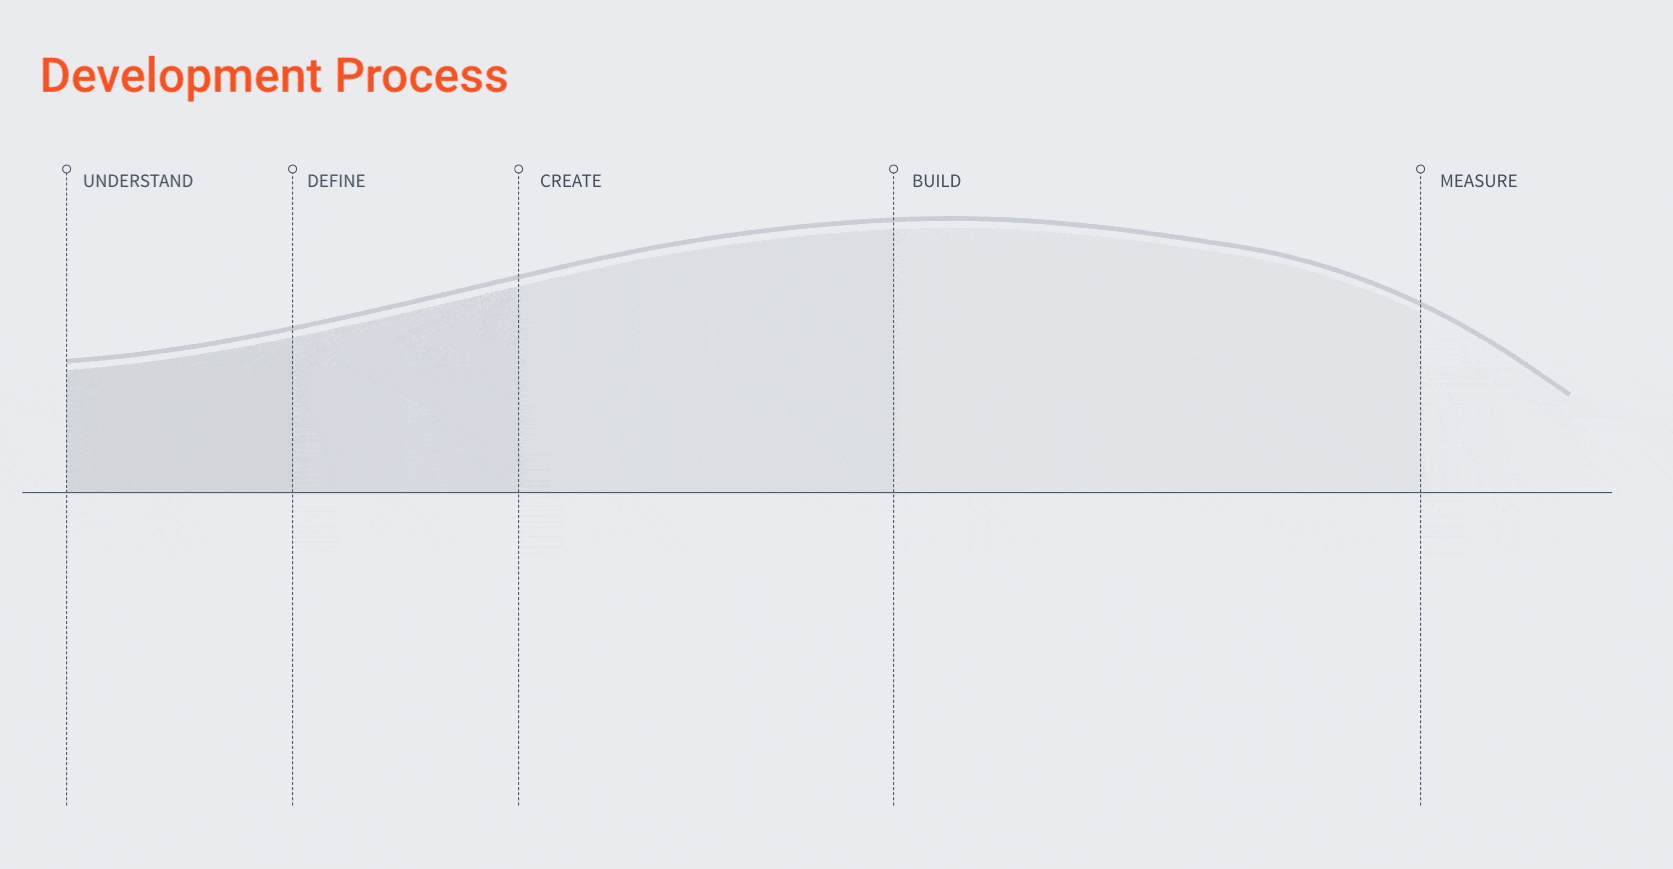Click where CREATE dashed line meets the curve
Screen dimensions: 1673x869
click(519, 278)
